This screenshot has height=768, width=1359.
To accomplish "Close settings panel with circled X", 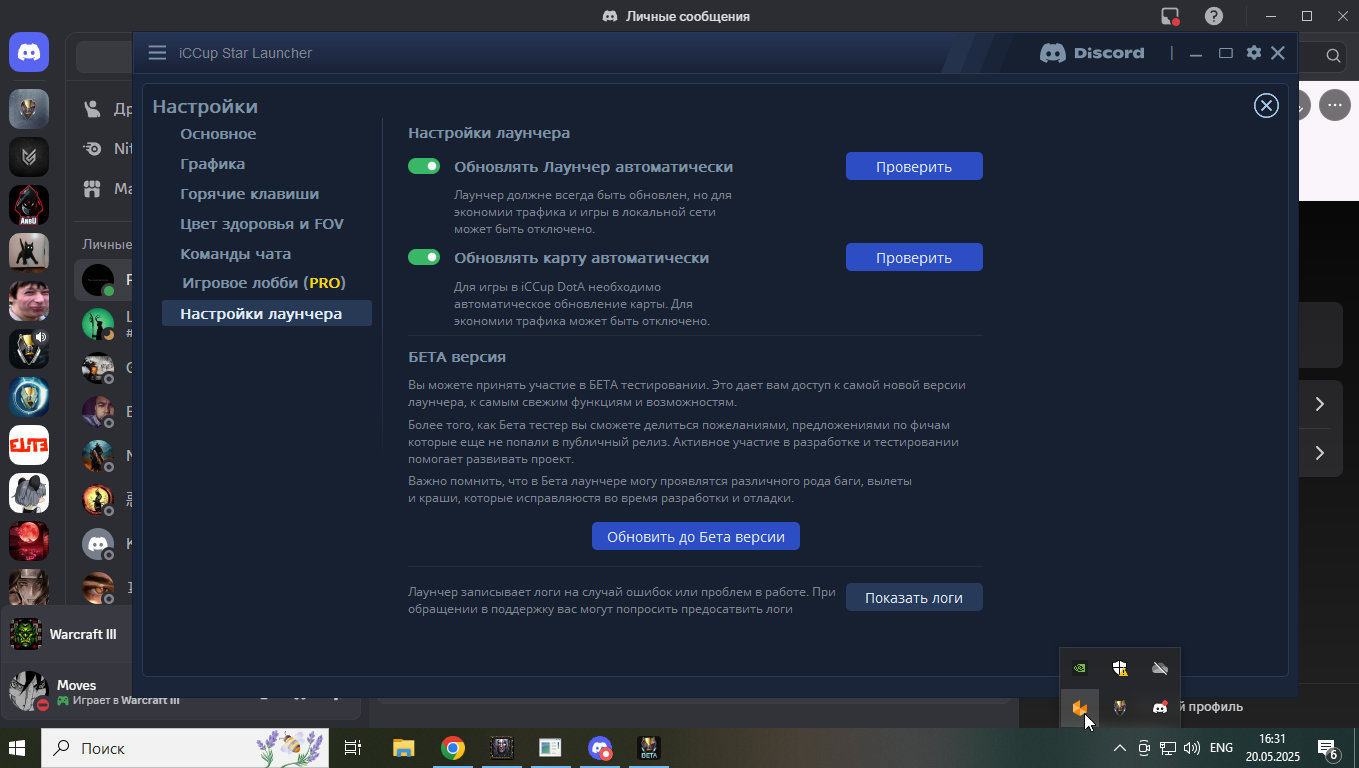I will point(1266,105).
